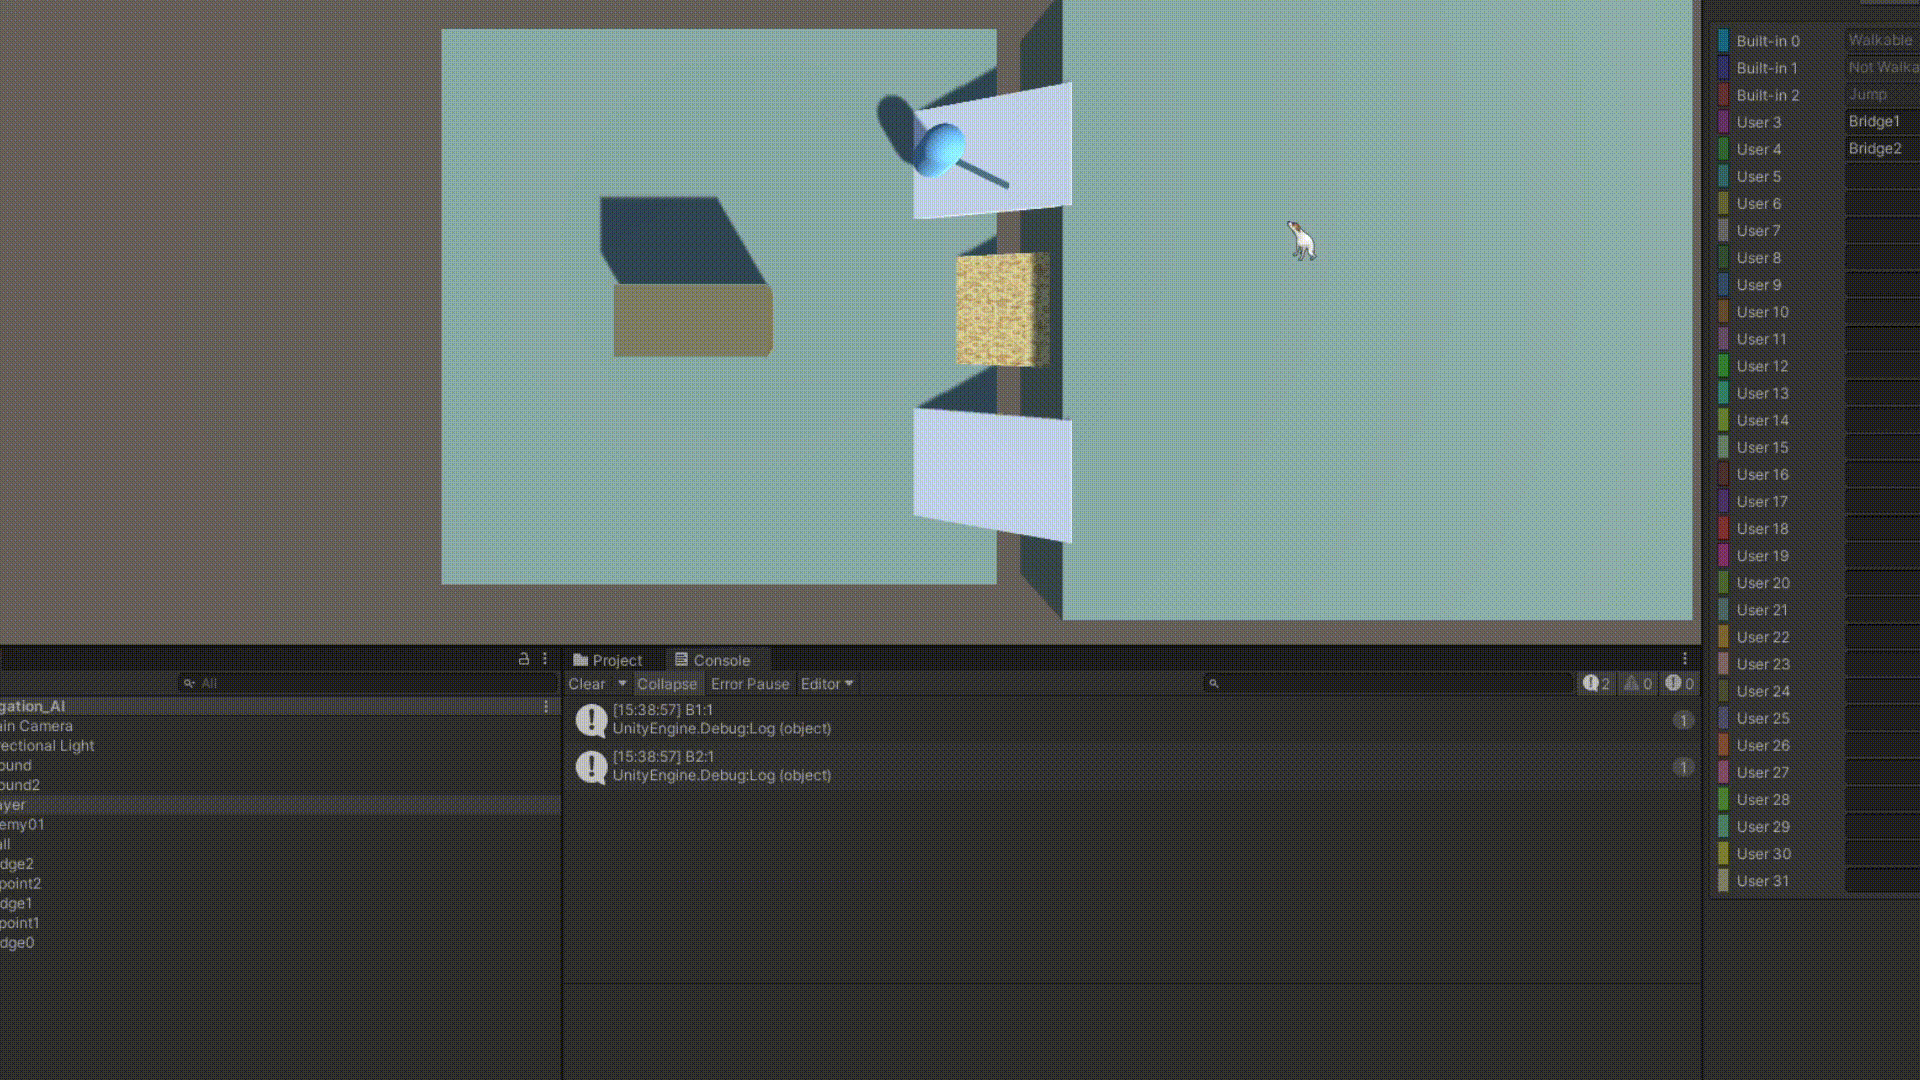Enable Error Pause in Console
The width and height of the screenshot is (1920, 1080).
[750, 684]
